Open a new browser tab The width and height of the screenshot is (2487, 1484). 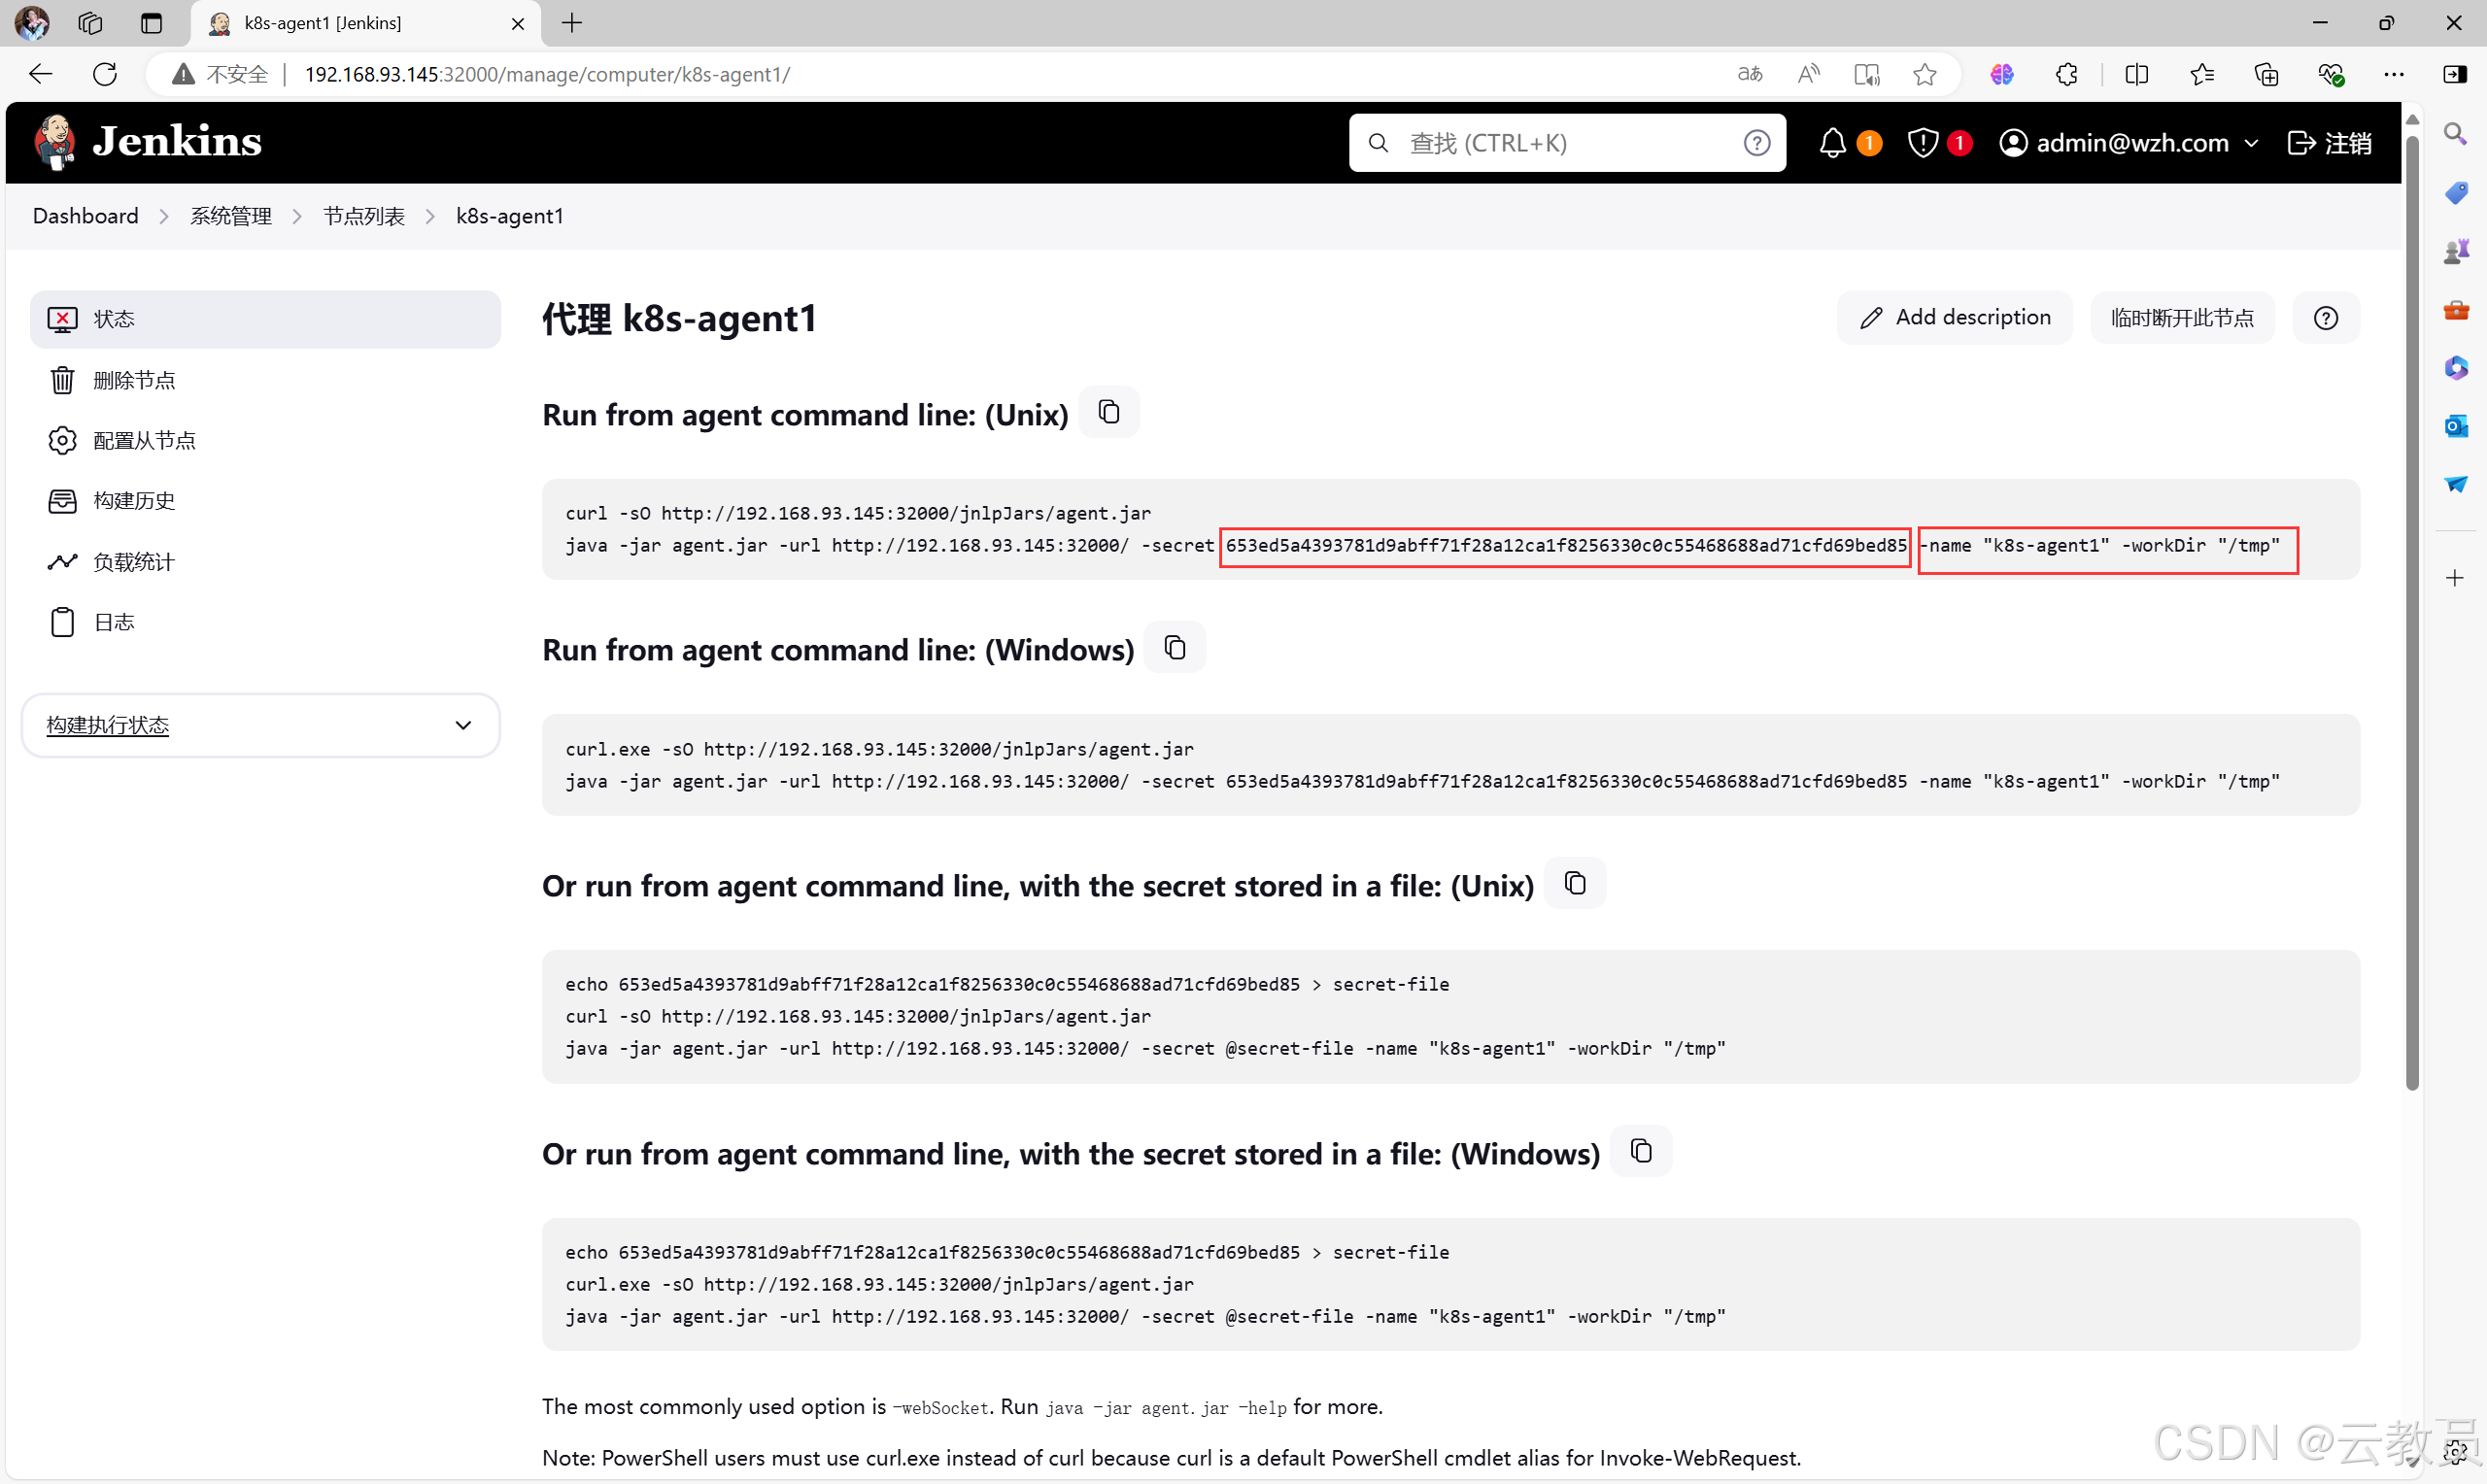(572, 23)
